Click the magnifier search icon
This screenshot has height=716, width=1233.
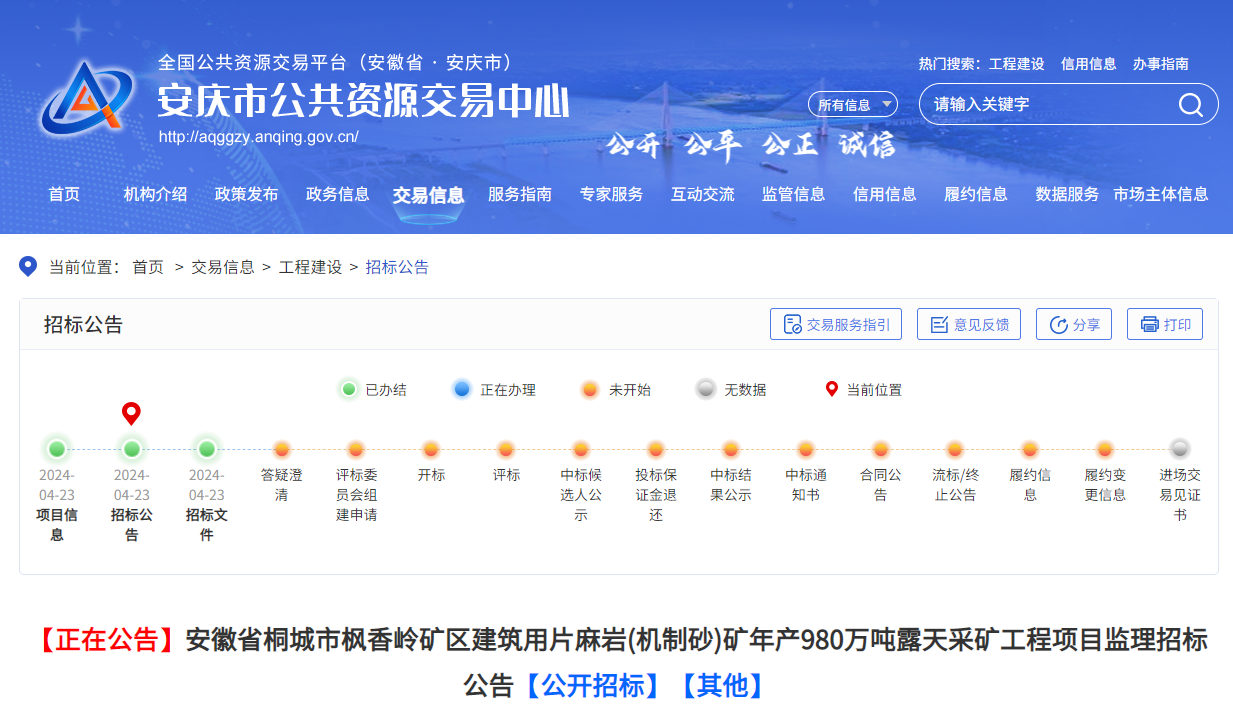[x=1190, y=105]
